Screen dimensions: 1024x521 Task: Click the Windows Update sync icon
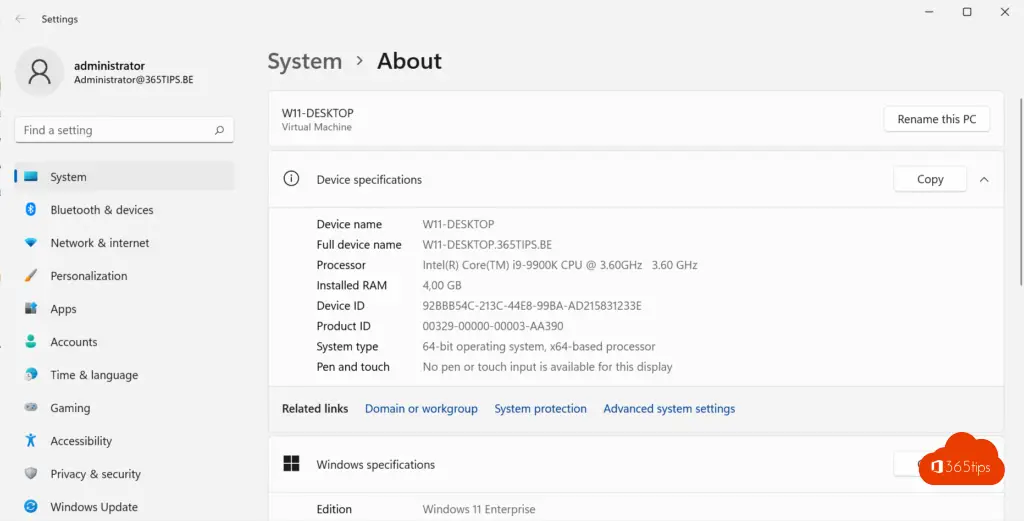31,507
